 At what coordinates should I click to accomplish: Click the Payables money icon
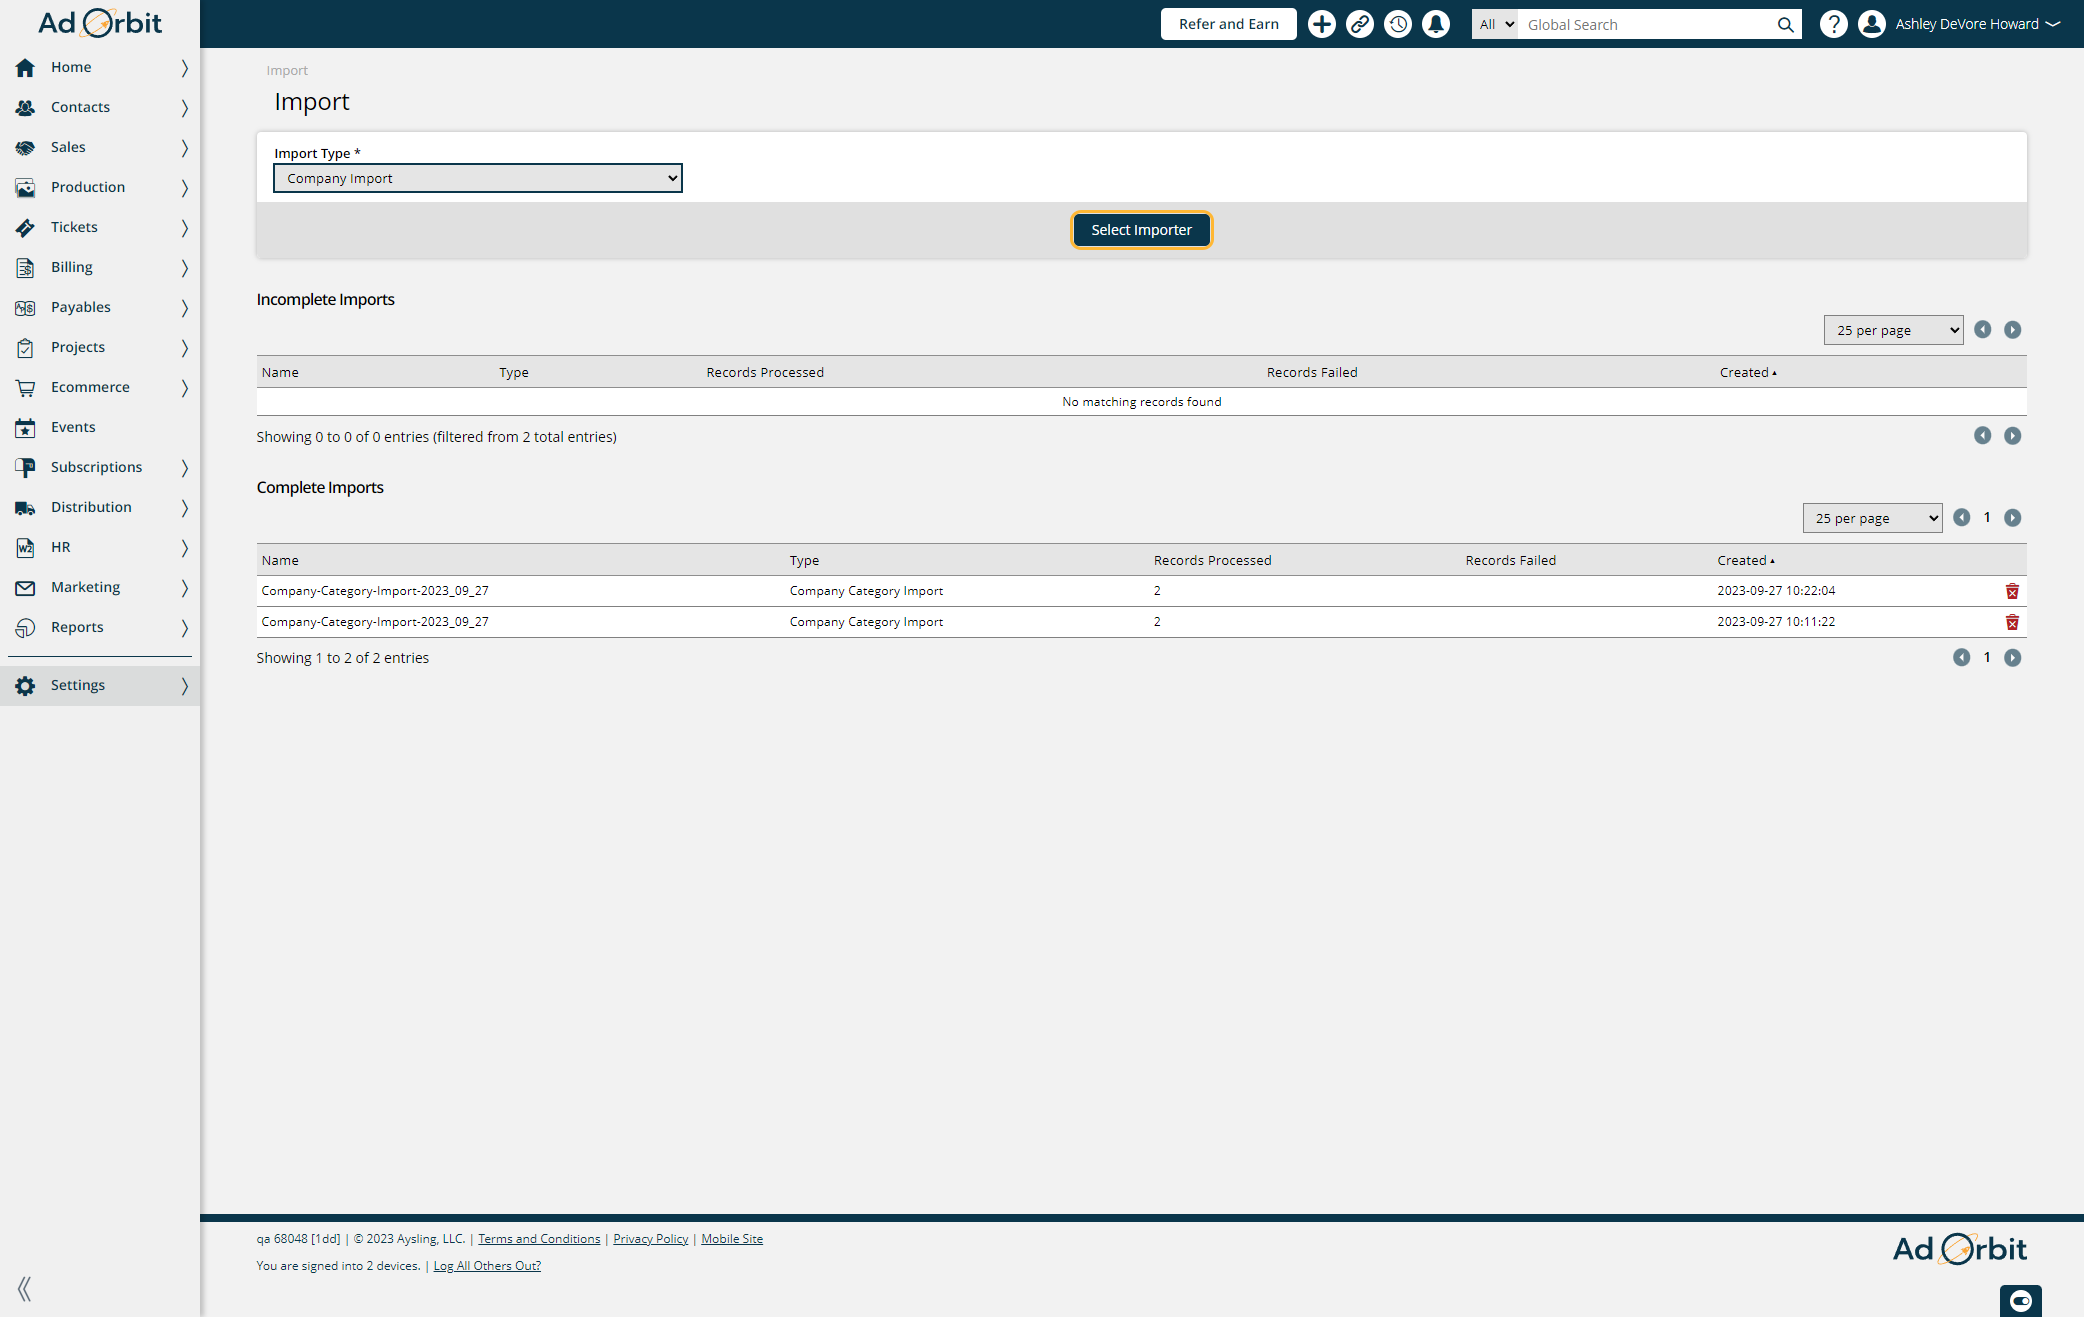tap(25, 307)
